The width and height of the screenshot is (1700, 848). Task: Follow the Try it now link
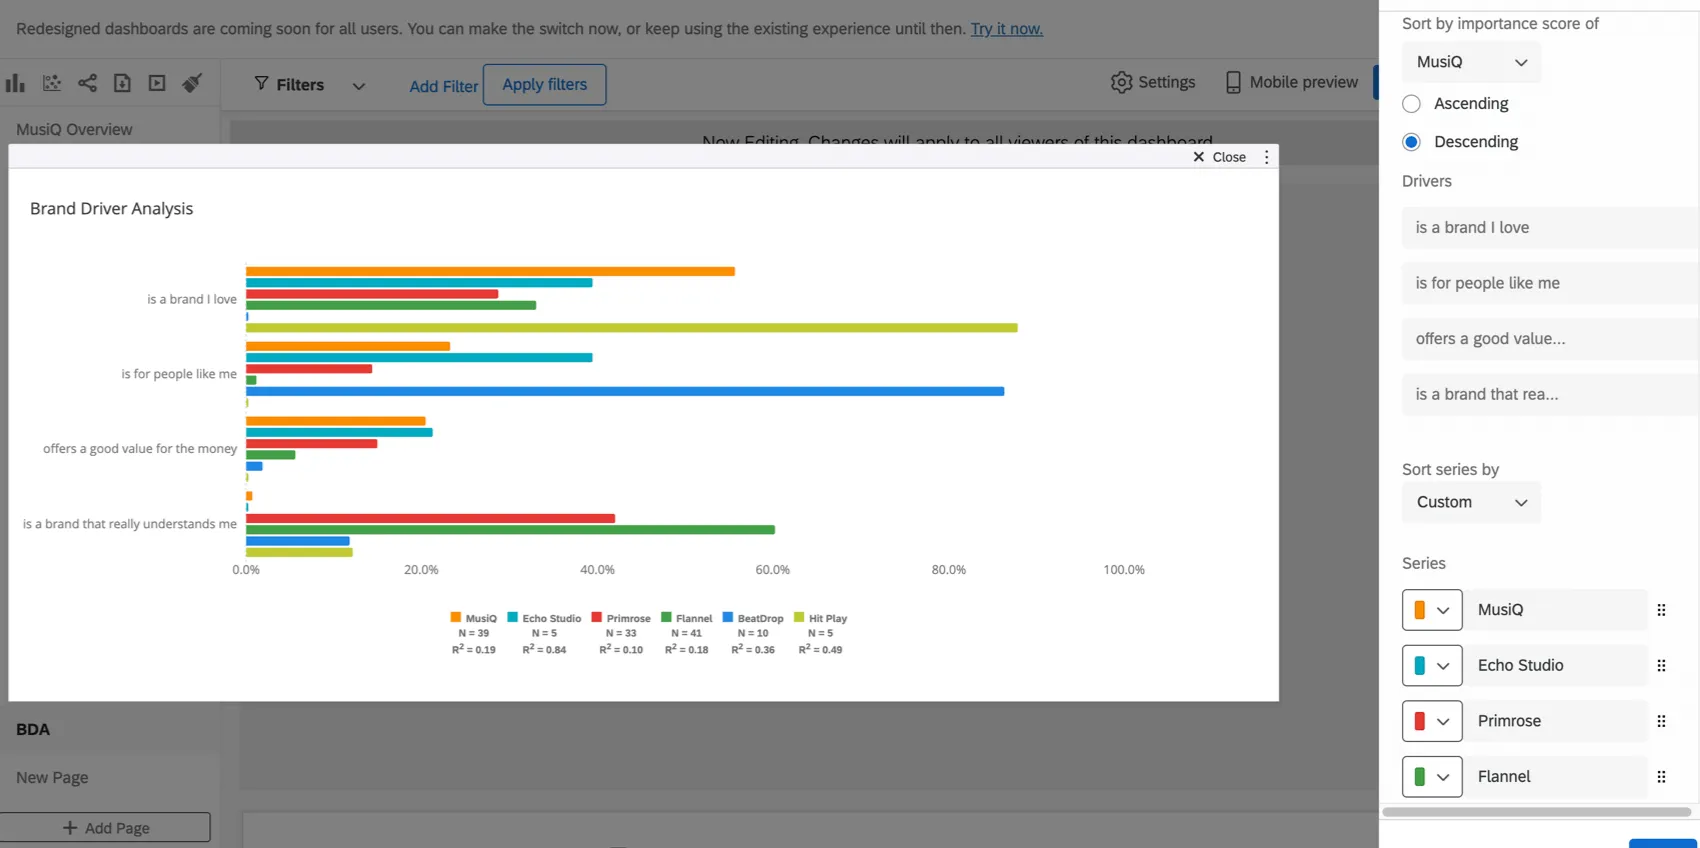click(x=1006, y=29)
